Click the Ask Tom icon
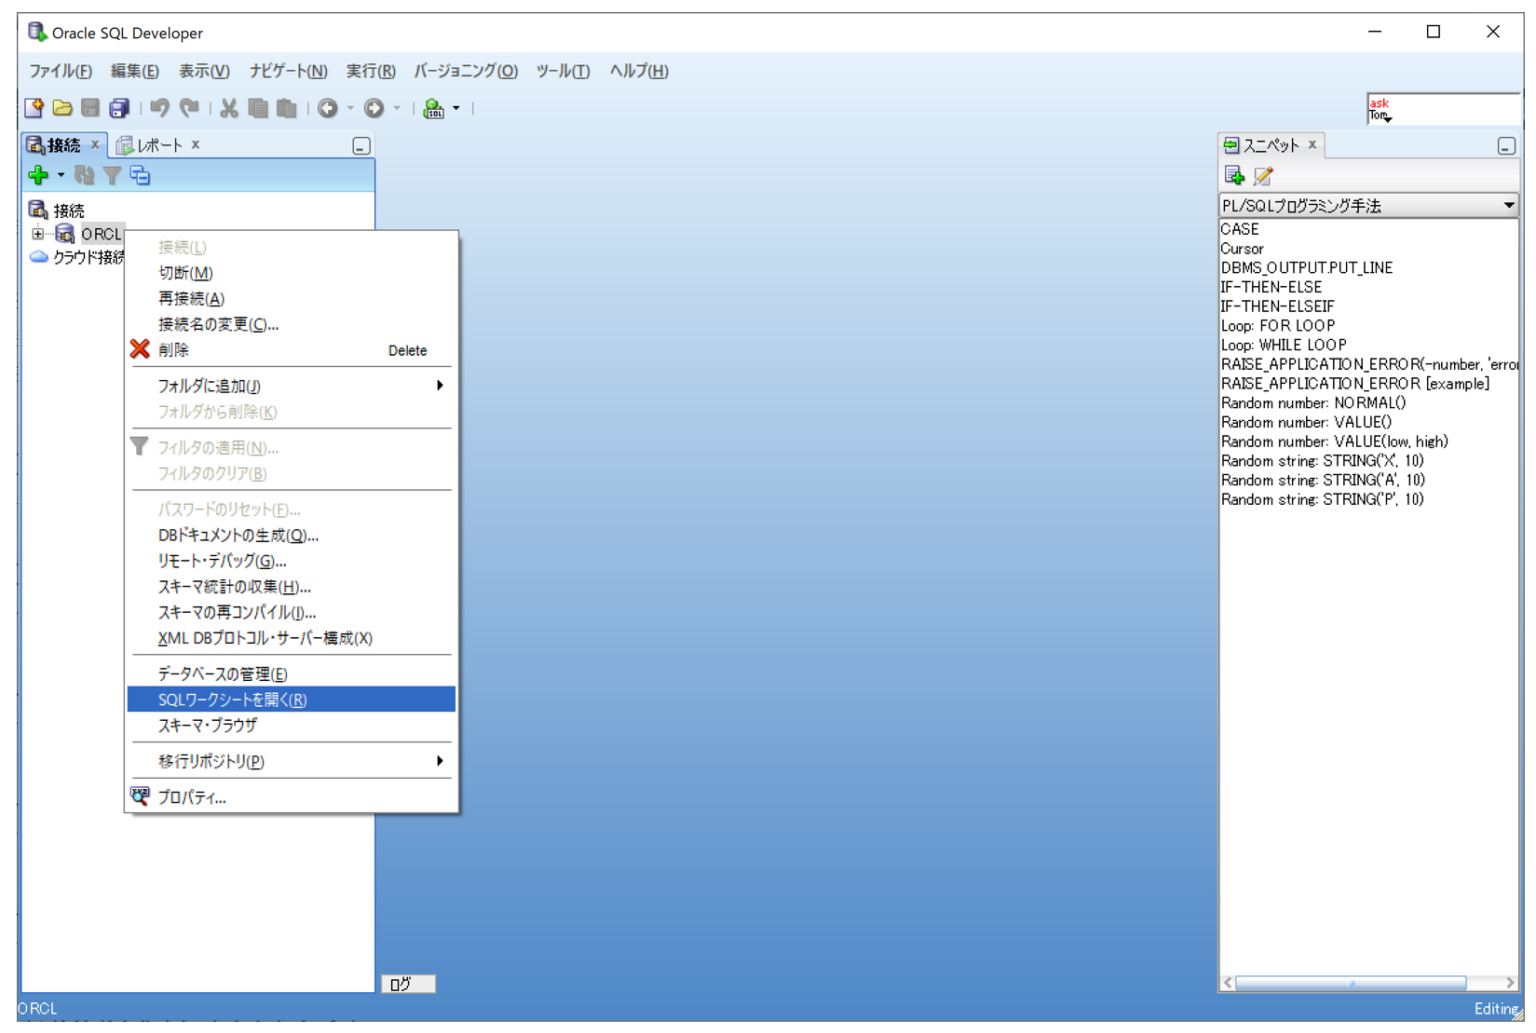 coord(1380,109)
